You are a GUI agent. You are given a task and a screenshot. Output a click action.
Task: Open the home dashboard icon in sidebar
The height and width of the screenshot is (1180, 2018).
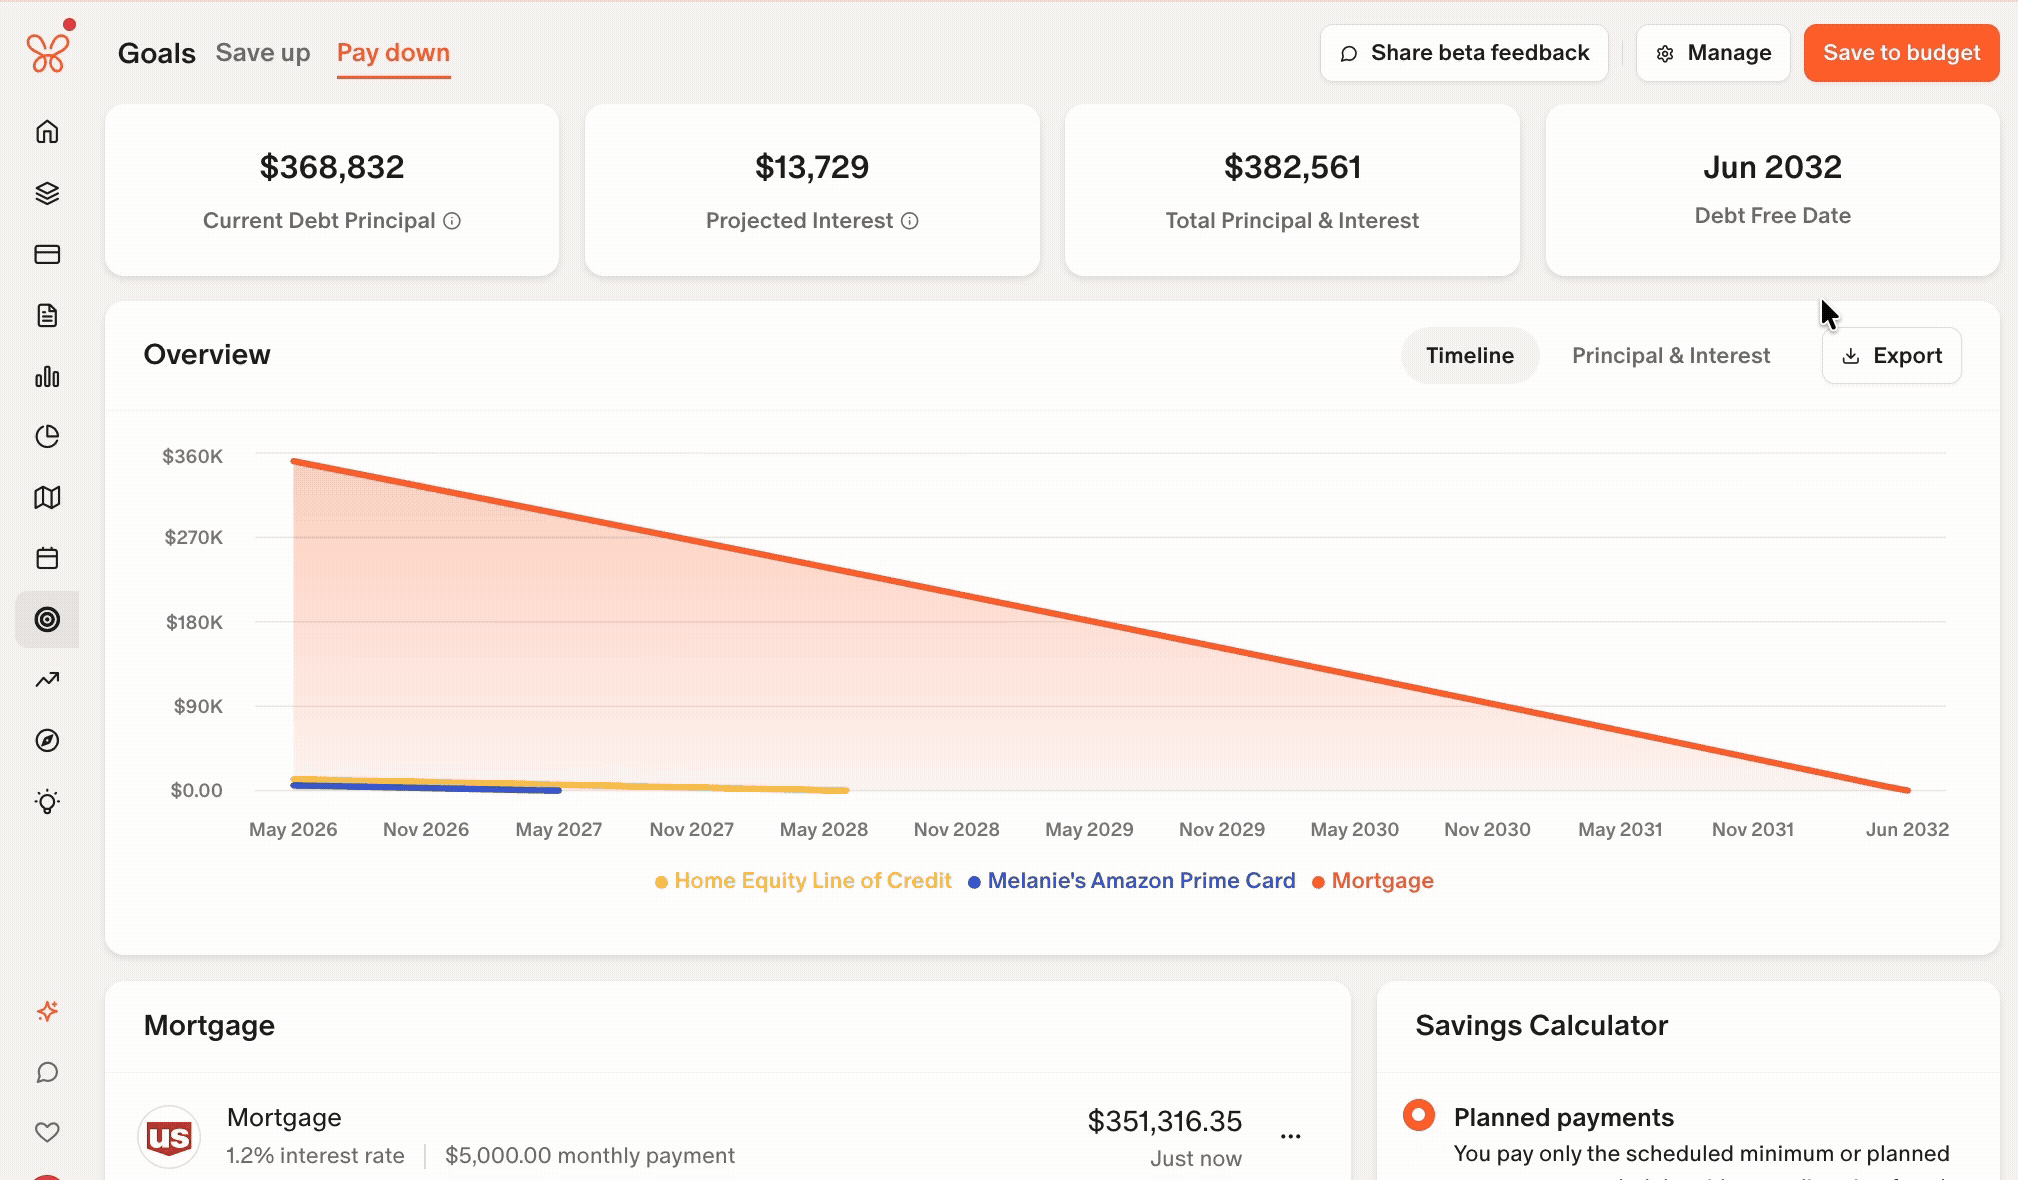pos(47,132)
